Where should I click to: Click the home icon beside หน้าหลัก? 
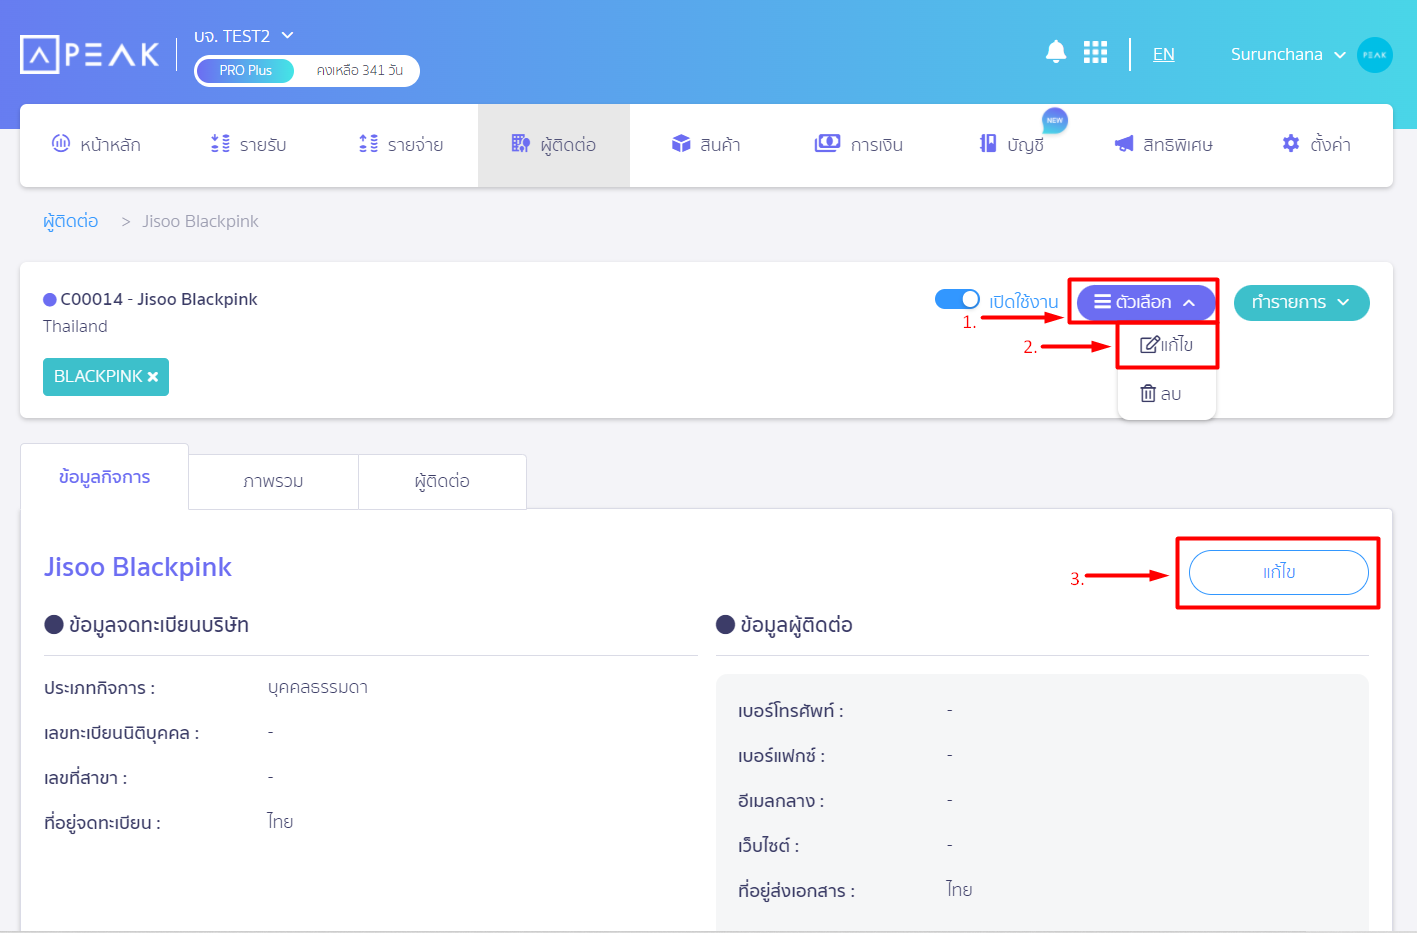(x=61, y=144)
